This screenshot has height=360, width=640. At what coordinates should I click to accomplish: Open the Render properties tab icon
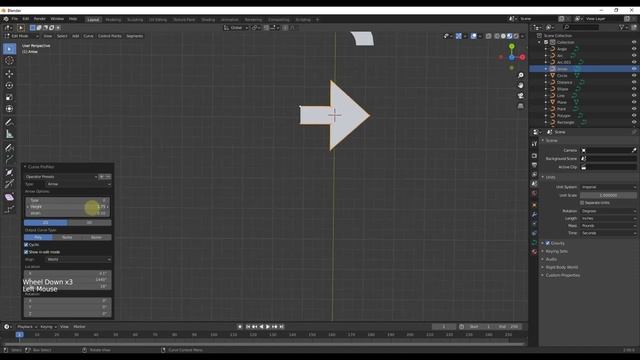(x=534, y=156)
